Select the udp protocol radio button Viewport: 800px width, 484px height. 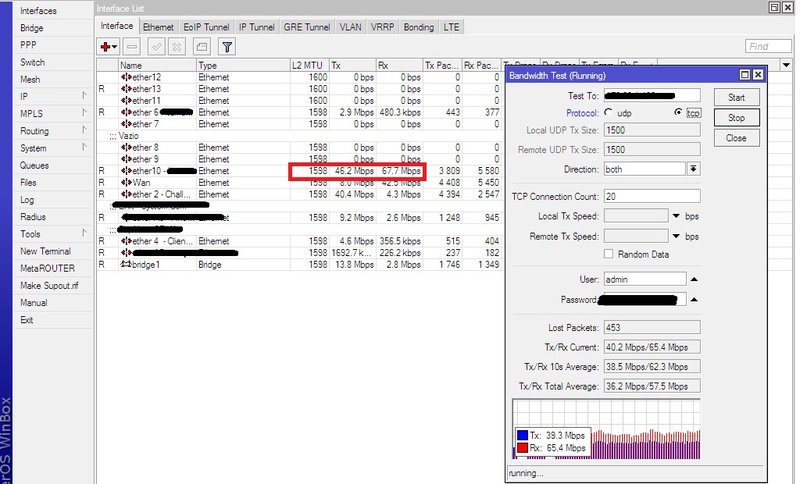(x=608, y=112)
